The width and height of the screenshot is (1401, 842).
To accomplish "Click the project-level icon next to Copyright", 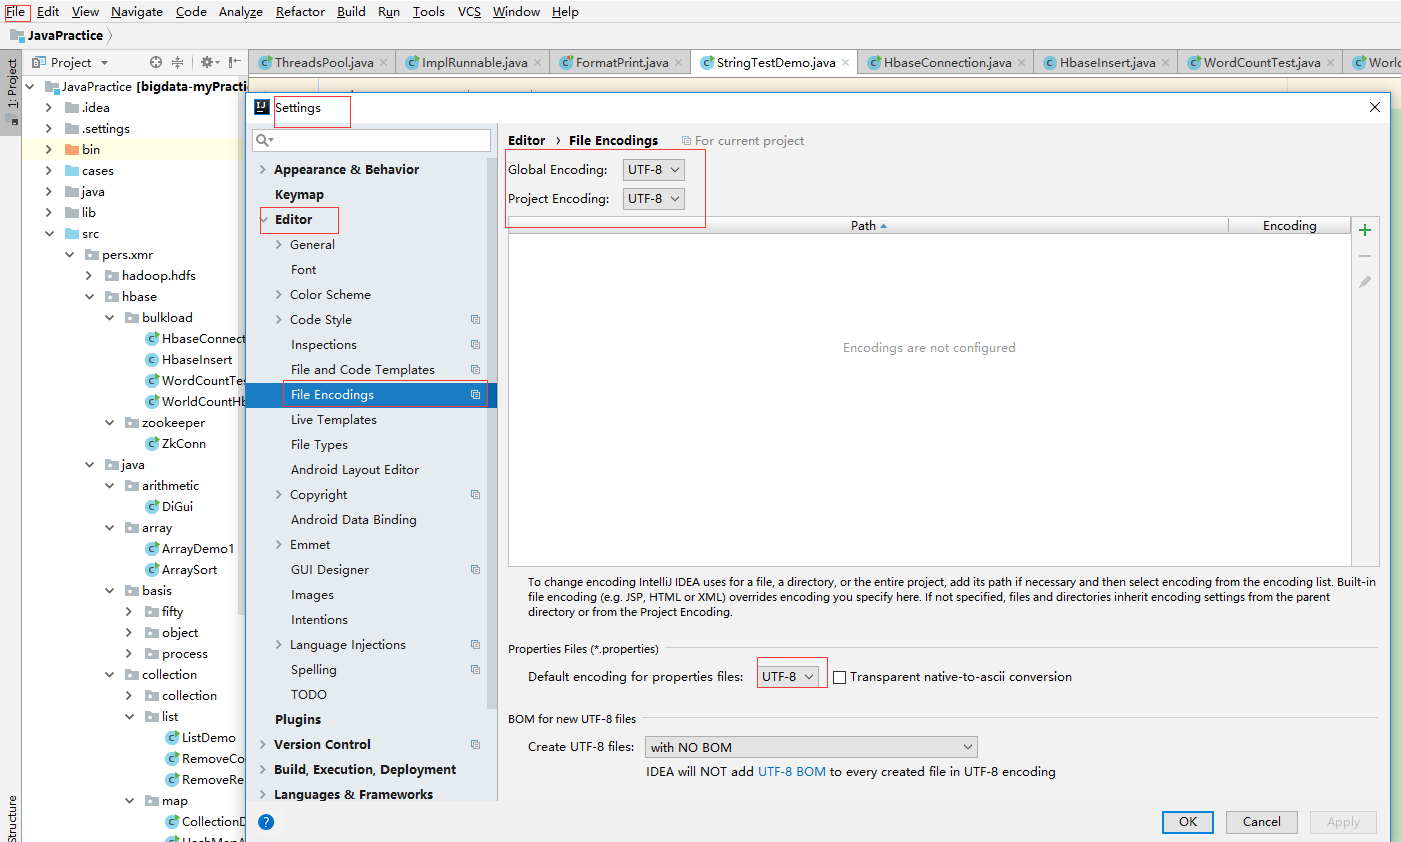I will point(475,495).
